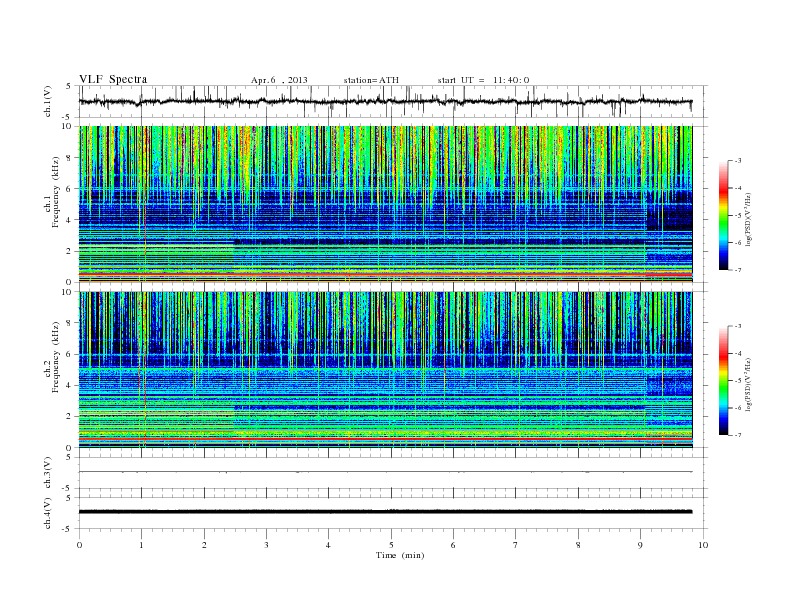
Task: Click time axis tick label "0"
Action: coord(79,545)
